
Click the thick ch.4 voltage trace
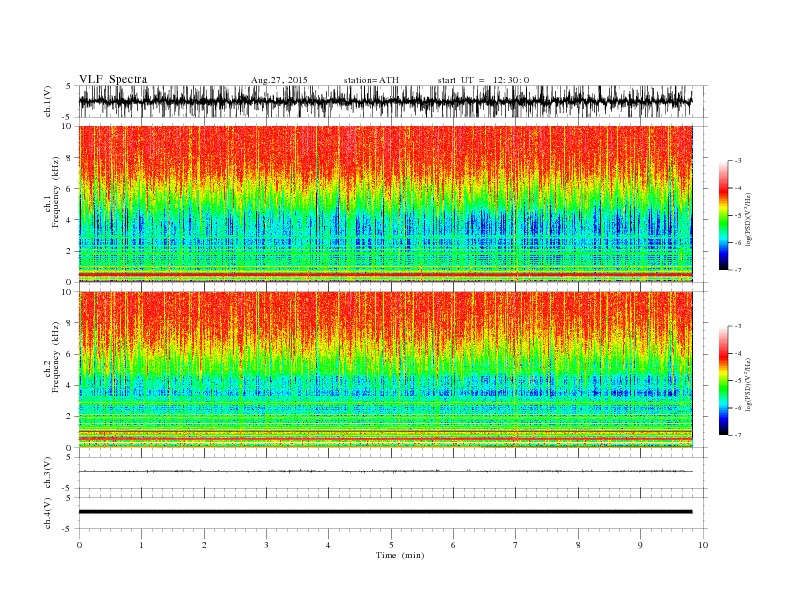click(x=385, y=512)
